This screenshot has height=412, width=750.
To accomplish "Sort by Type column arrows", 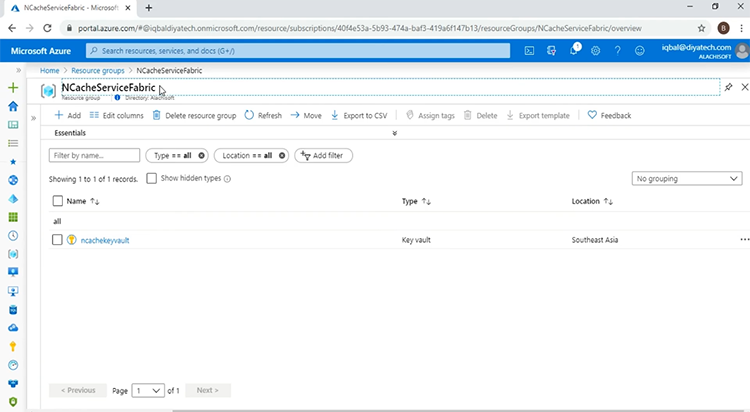I will click(x=426, y=201).
